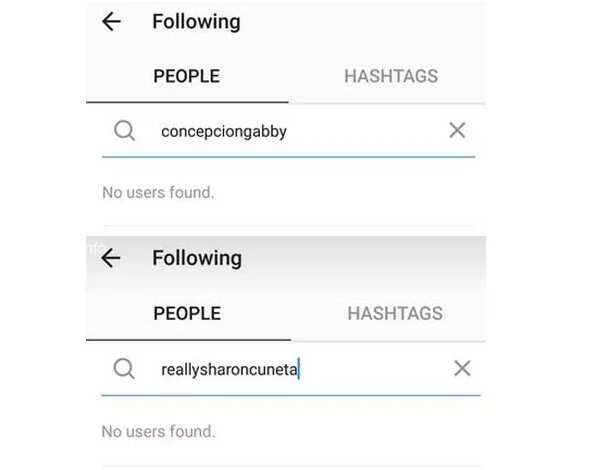The height and width of the screenshot is (470, 608).
Task: Click the magnifier icon beside concepciongabby
Action: click(x=124, y=130)
